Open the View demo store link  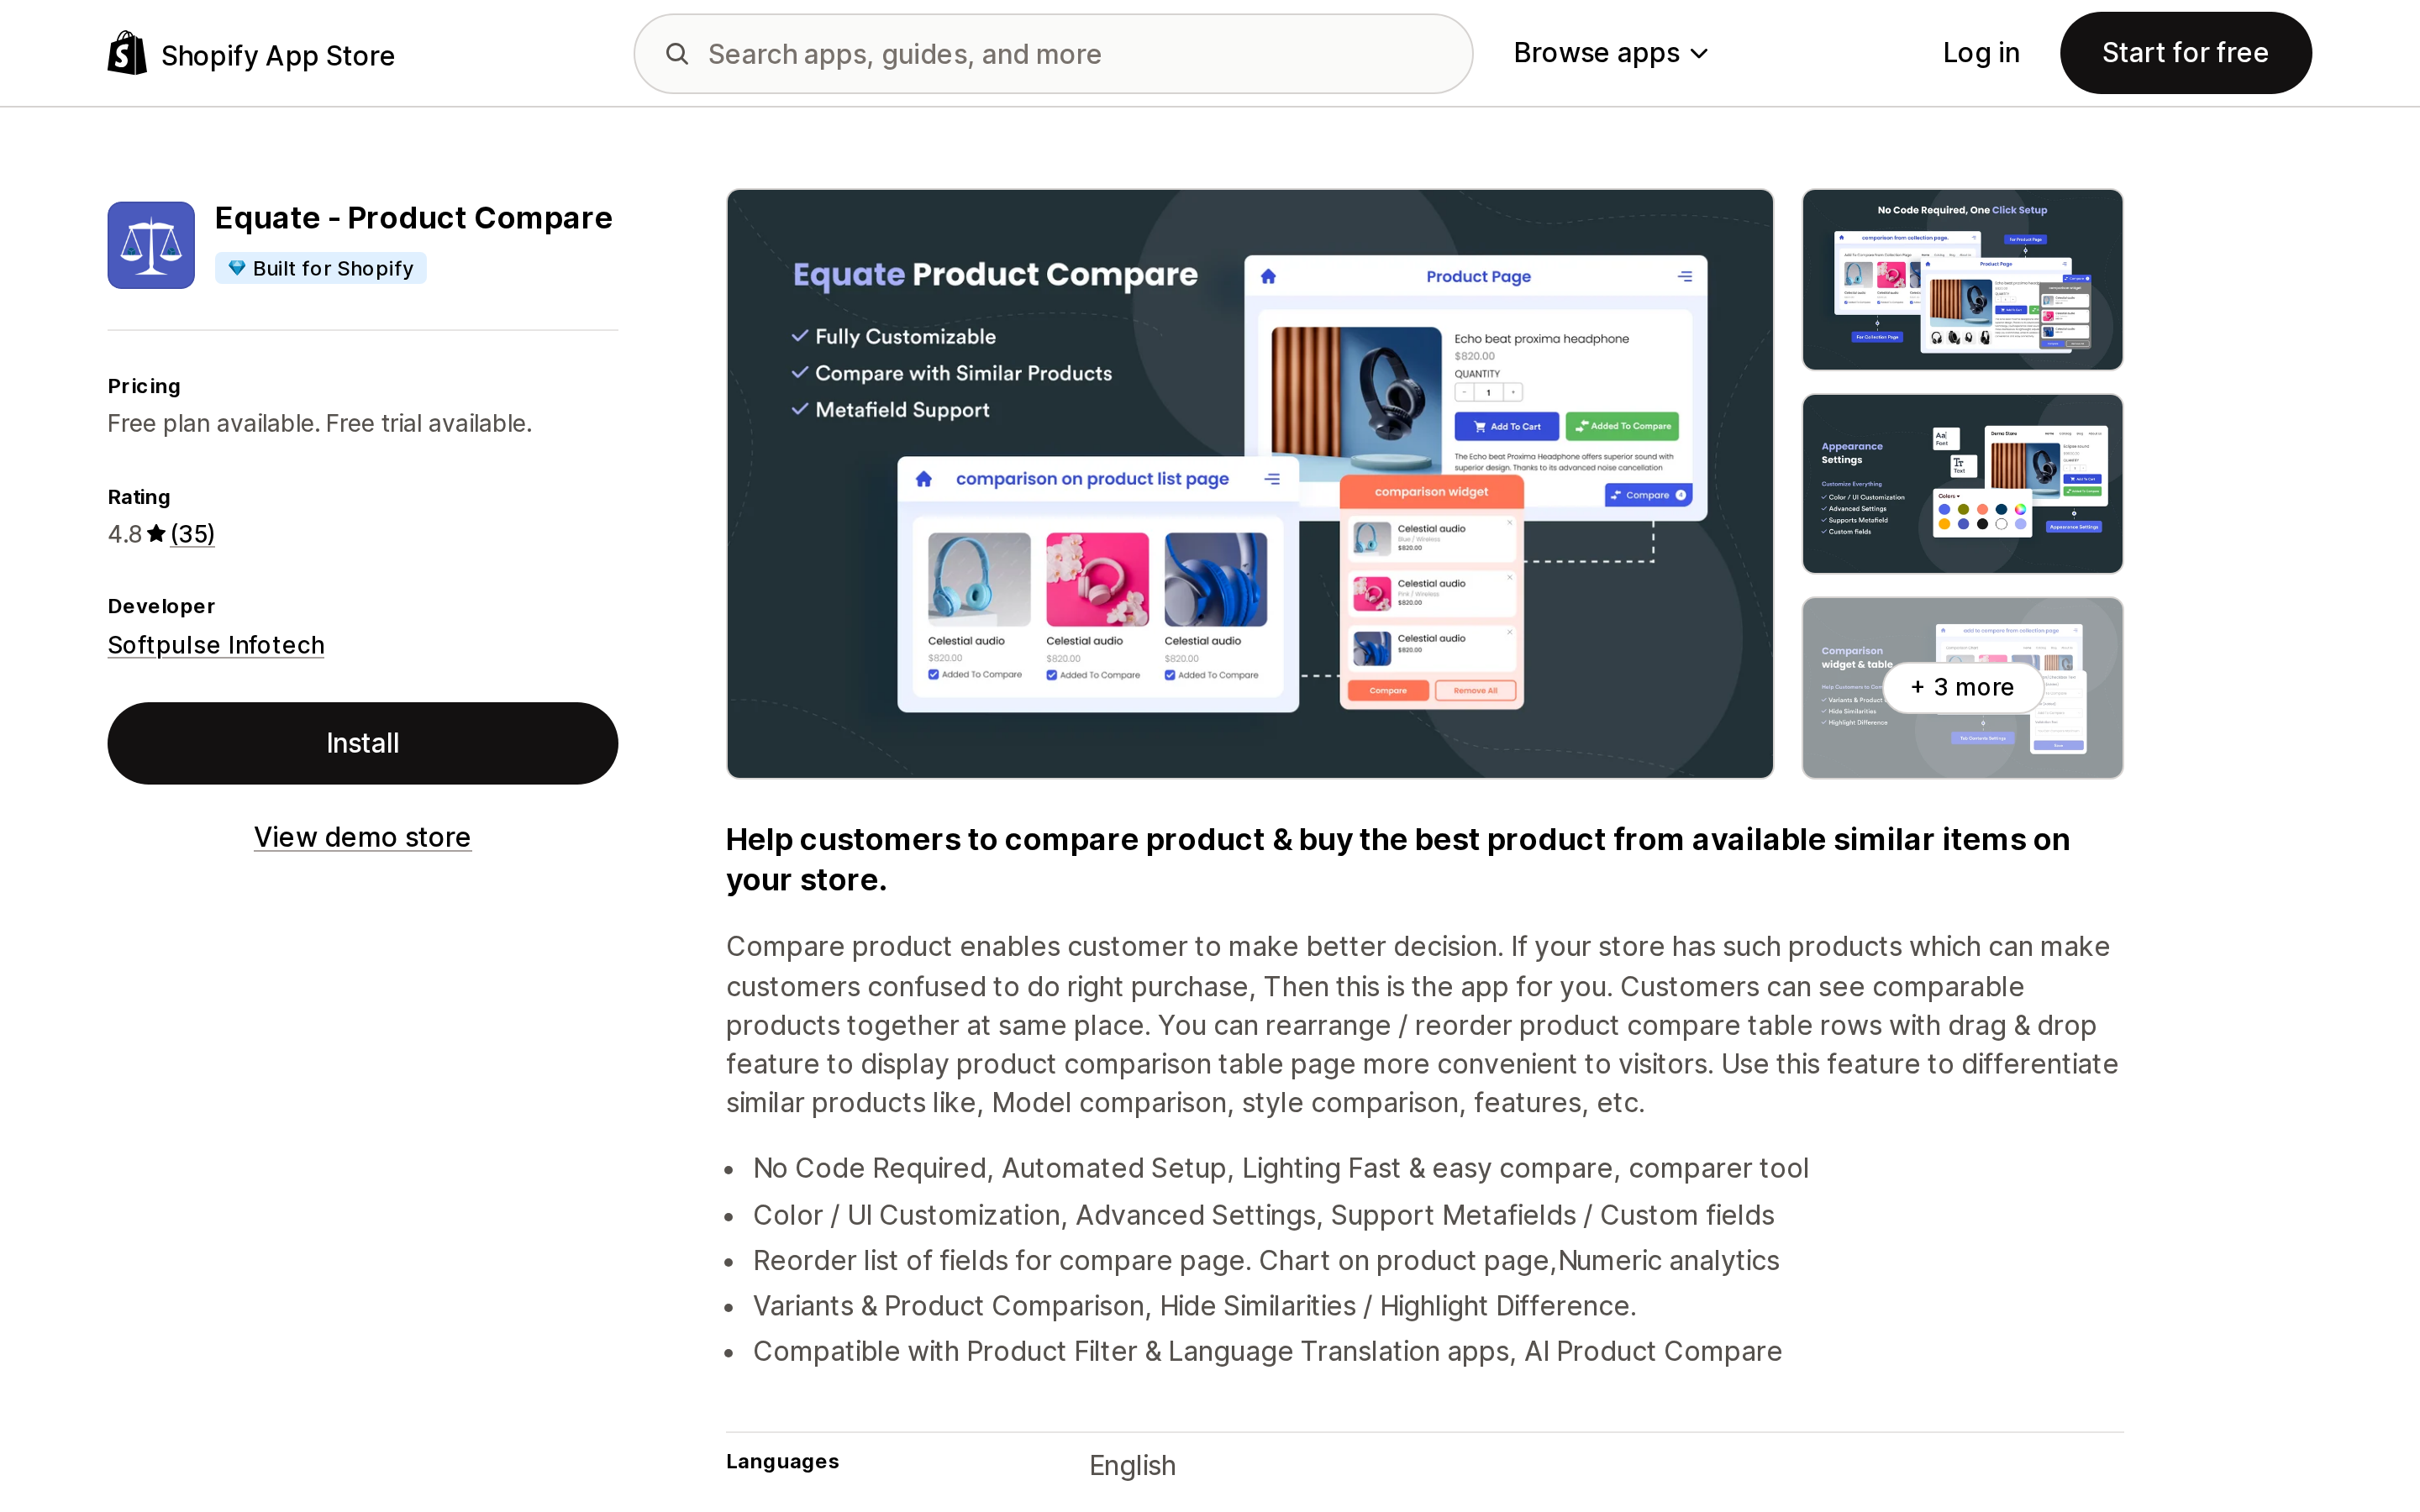coord(362,837)
